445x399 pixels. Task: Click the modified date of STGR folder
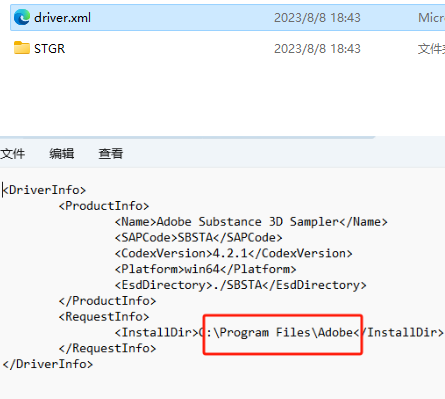coord(317,49)
